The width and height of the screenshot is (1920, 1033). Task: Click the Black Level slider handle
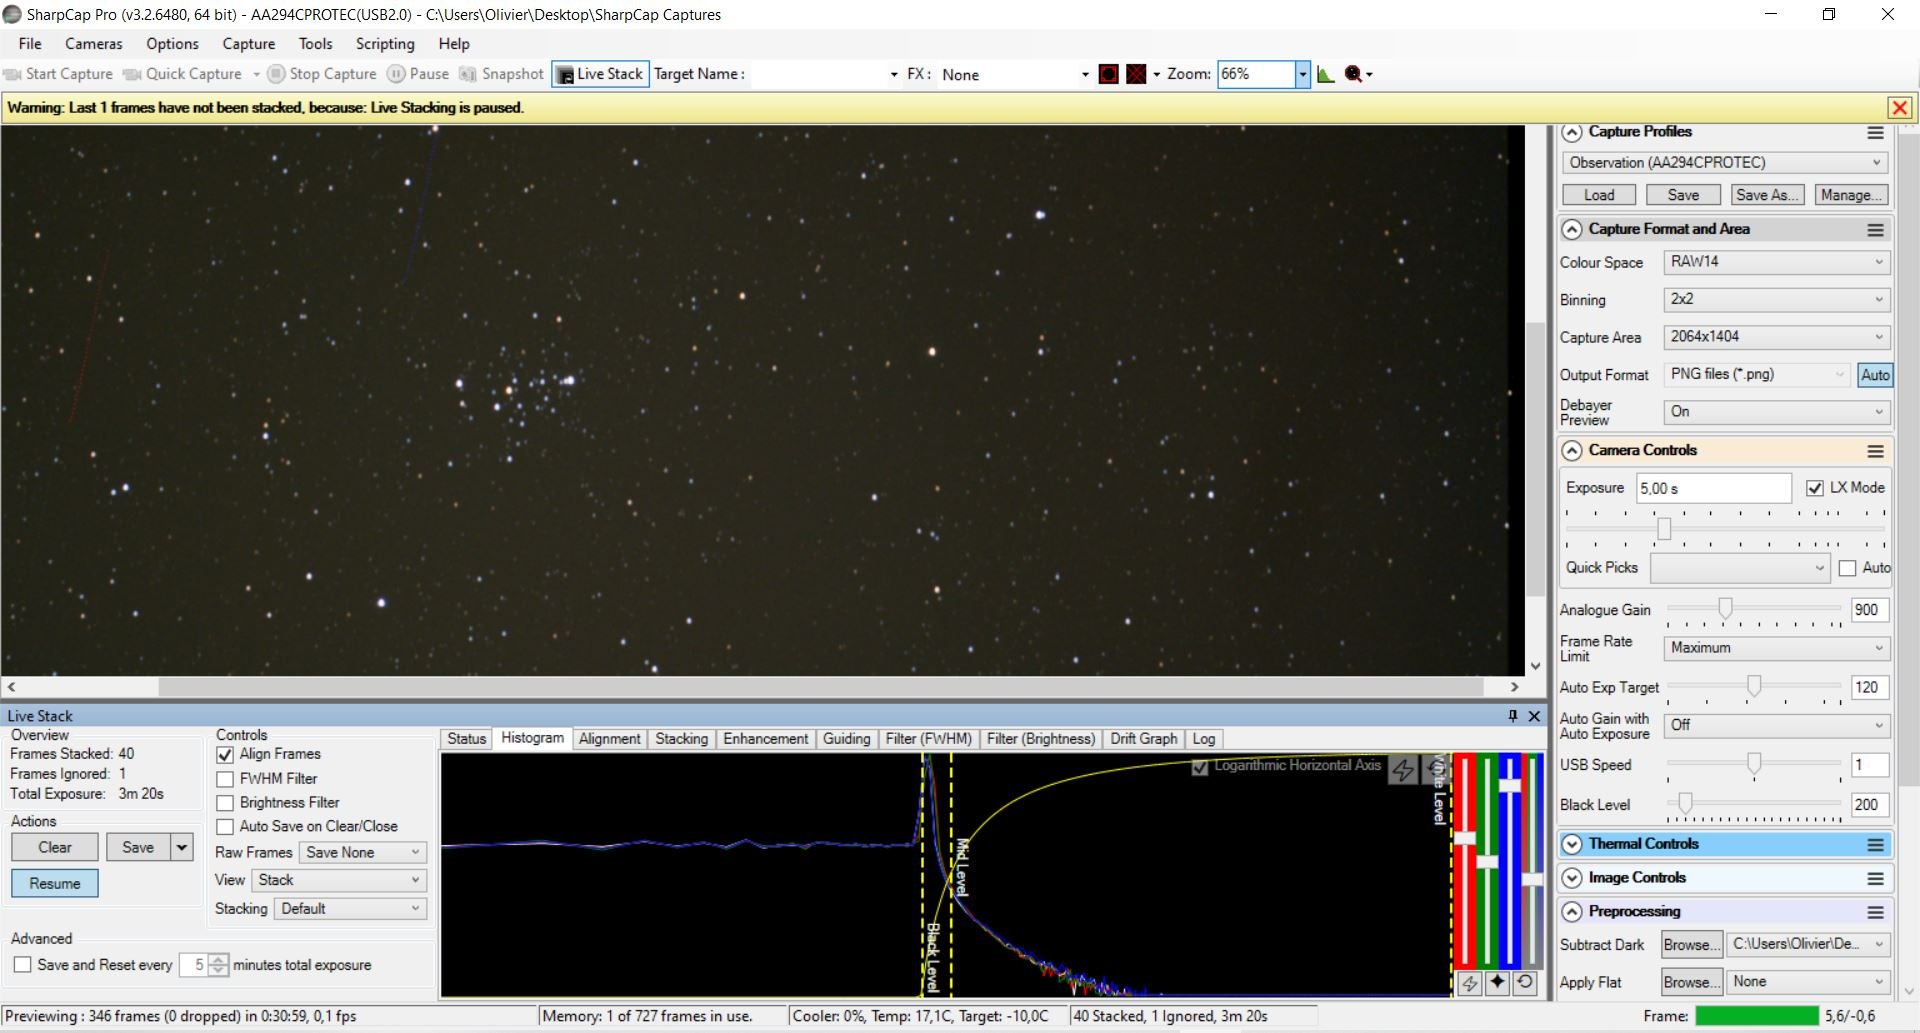click(1685, 803)
